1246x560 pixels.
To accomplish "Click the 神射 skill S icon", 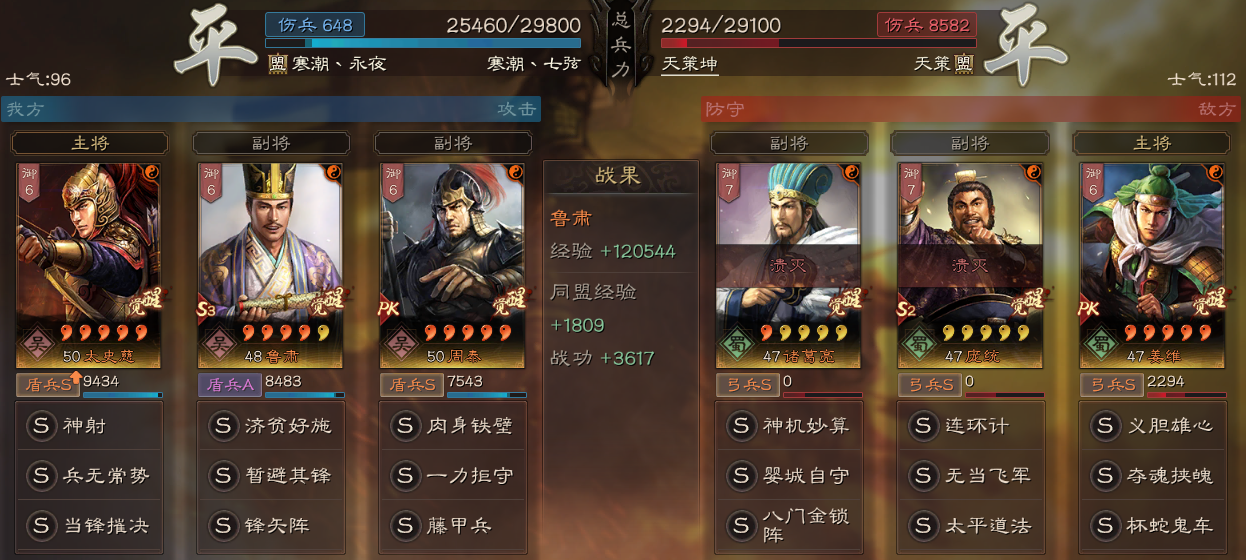I will [x=41, y=426].
